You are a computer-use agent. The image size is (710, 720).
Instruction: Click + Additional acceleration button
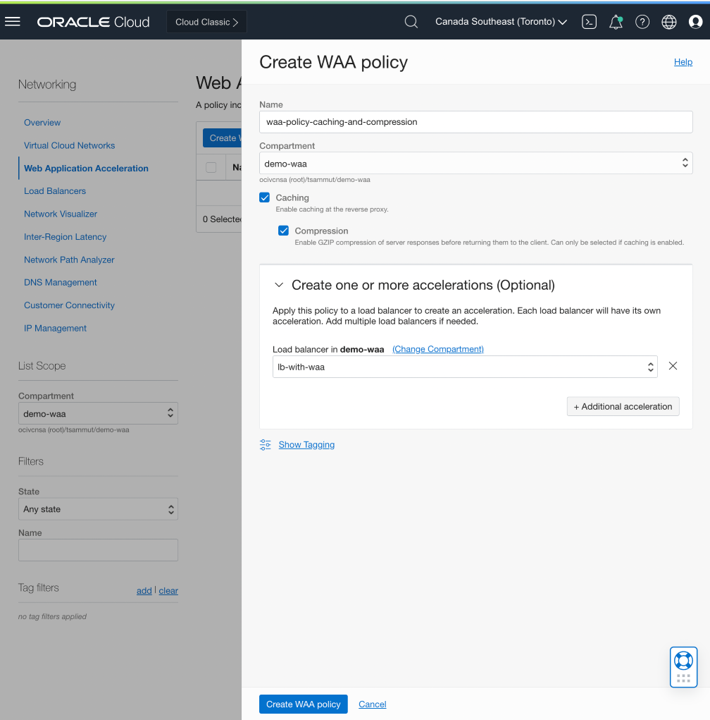[x=623, y=406]
